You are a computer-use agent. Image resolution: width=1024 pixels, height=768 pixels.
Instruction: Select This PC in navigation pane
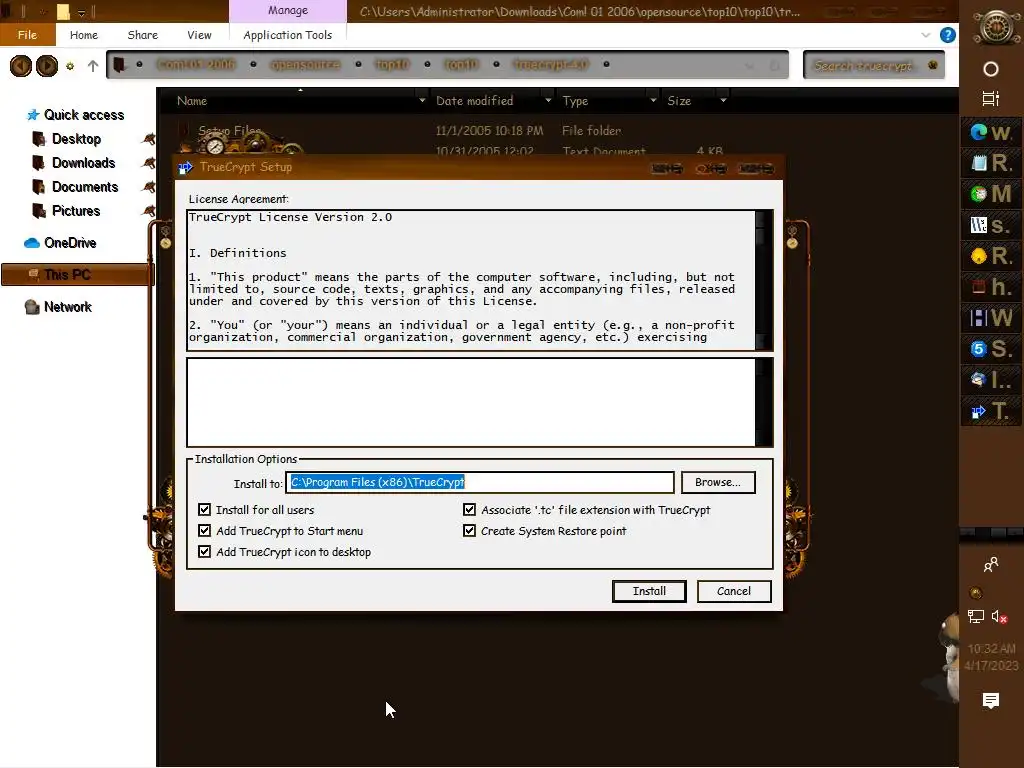pos(77,275)
